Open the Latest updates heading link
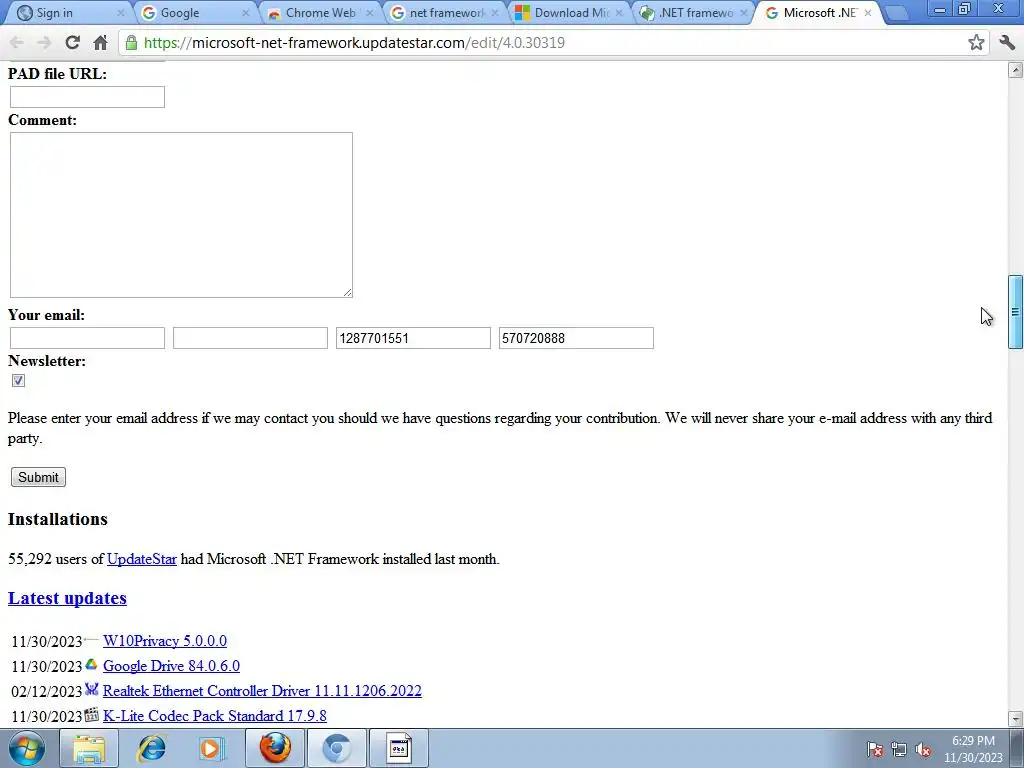Screen dimensions: 1024x768 point(67,598)
